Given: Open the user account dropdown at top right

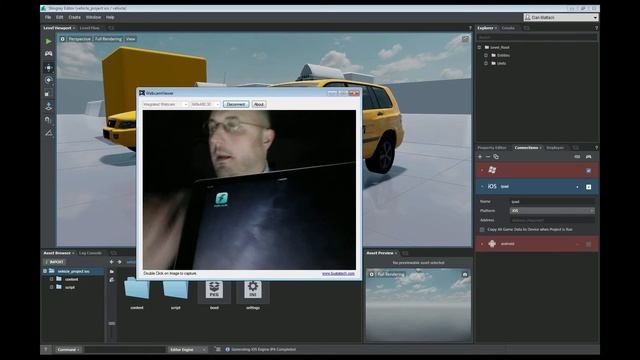Looking at the screenshot, I should pyautogui.click(x=561, y=18).
